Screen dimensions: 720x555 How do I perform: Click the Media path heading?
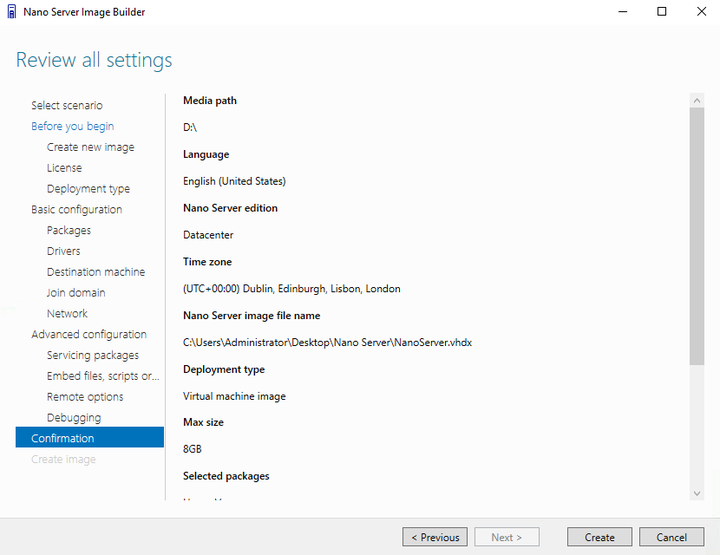pos(210,101)
